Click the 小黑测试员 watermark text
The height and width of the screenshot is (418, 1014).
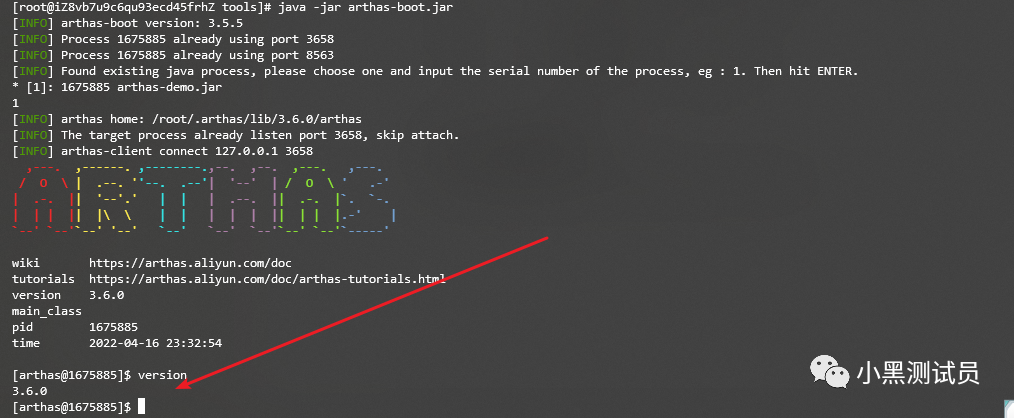(918, 373)
